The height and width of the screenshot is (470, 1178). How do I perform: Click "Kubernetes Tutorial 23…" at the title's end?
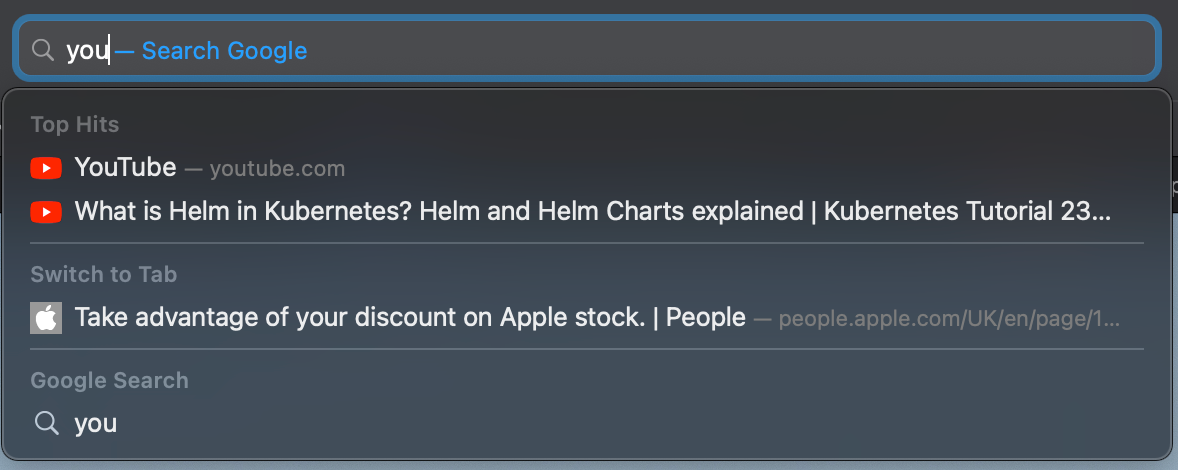(x=968, y=212)
